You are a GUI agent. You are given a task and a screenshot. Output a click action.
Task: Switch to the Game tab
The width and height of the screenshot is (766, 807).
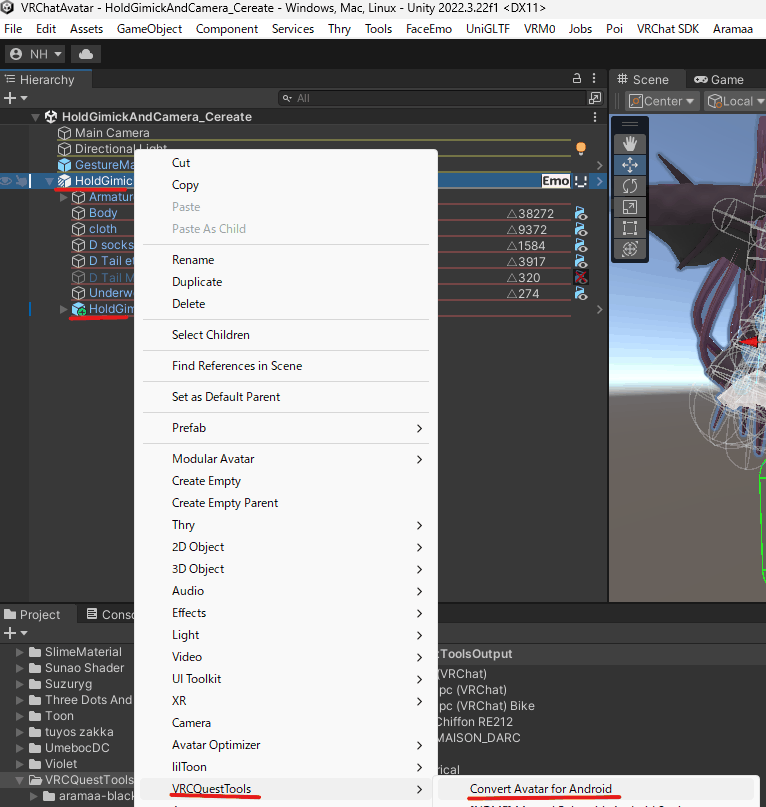[x=719, y=79]
